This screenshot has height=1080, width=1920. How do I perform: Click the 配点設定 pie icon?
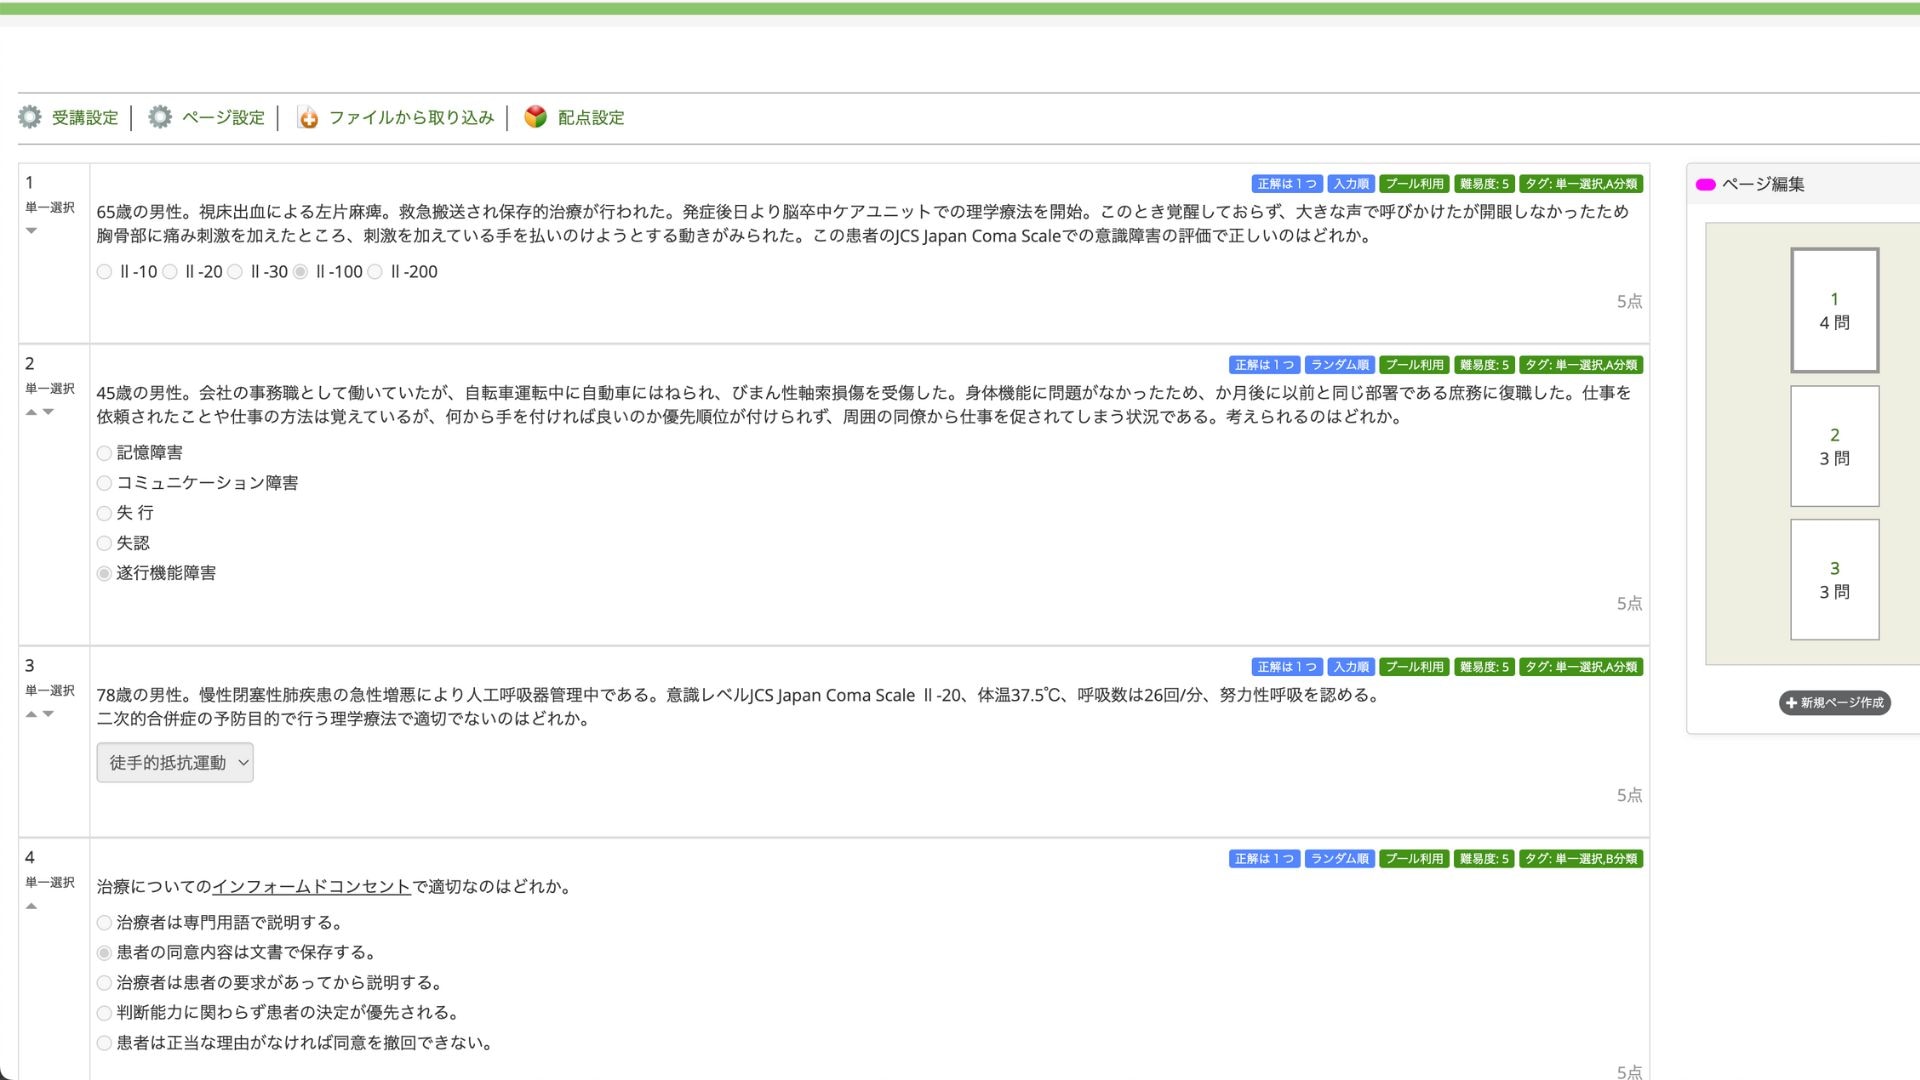click(x=536, y=117)
